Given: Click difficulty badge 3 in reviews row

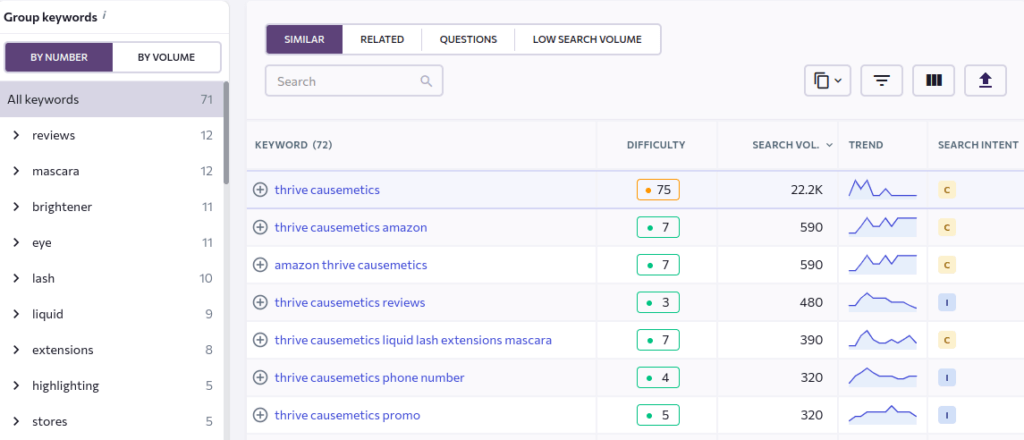Looking at the screenshot, I should point(658,303).
